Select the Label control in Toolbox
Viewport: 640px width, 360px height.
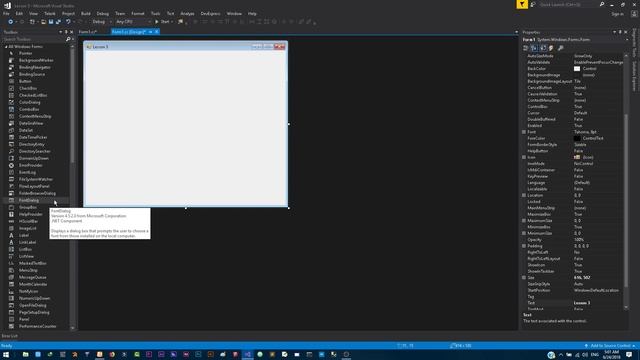pos(24,236)
